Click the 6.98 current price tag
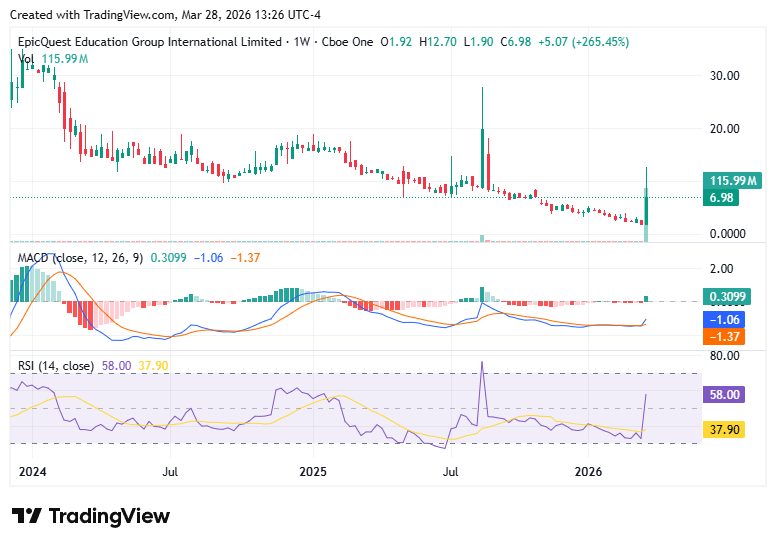Screen dimensions: 776x546 (723, 198)
